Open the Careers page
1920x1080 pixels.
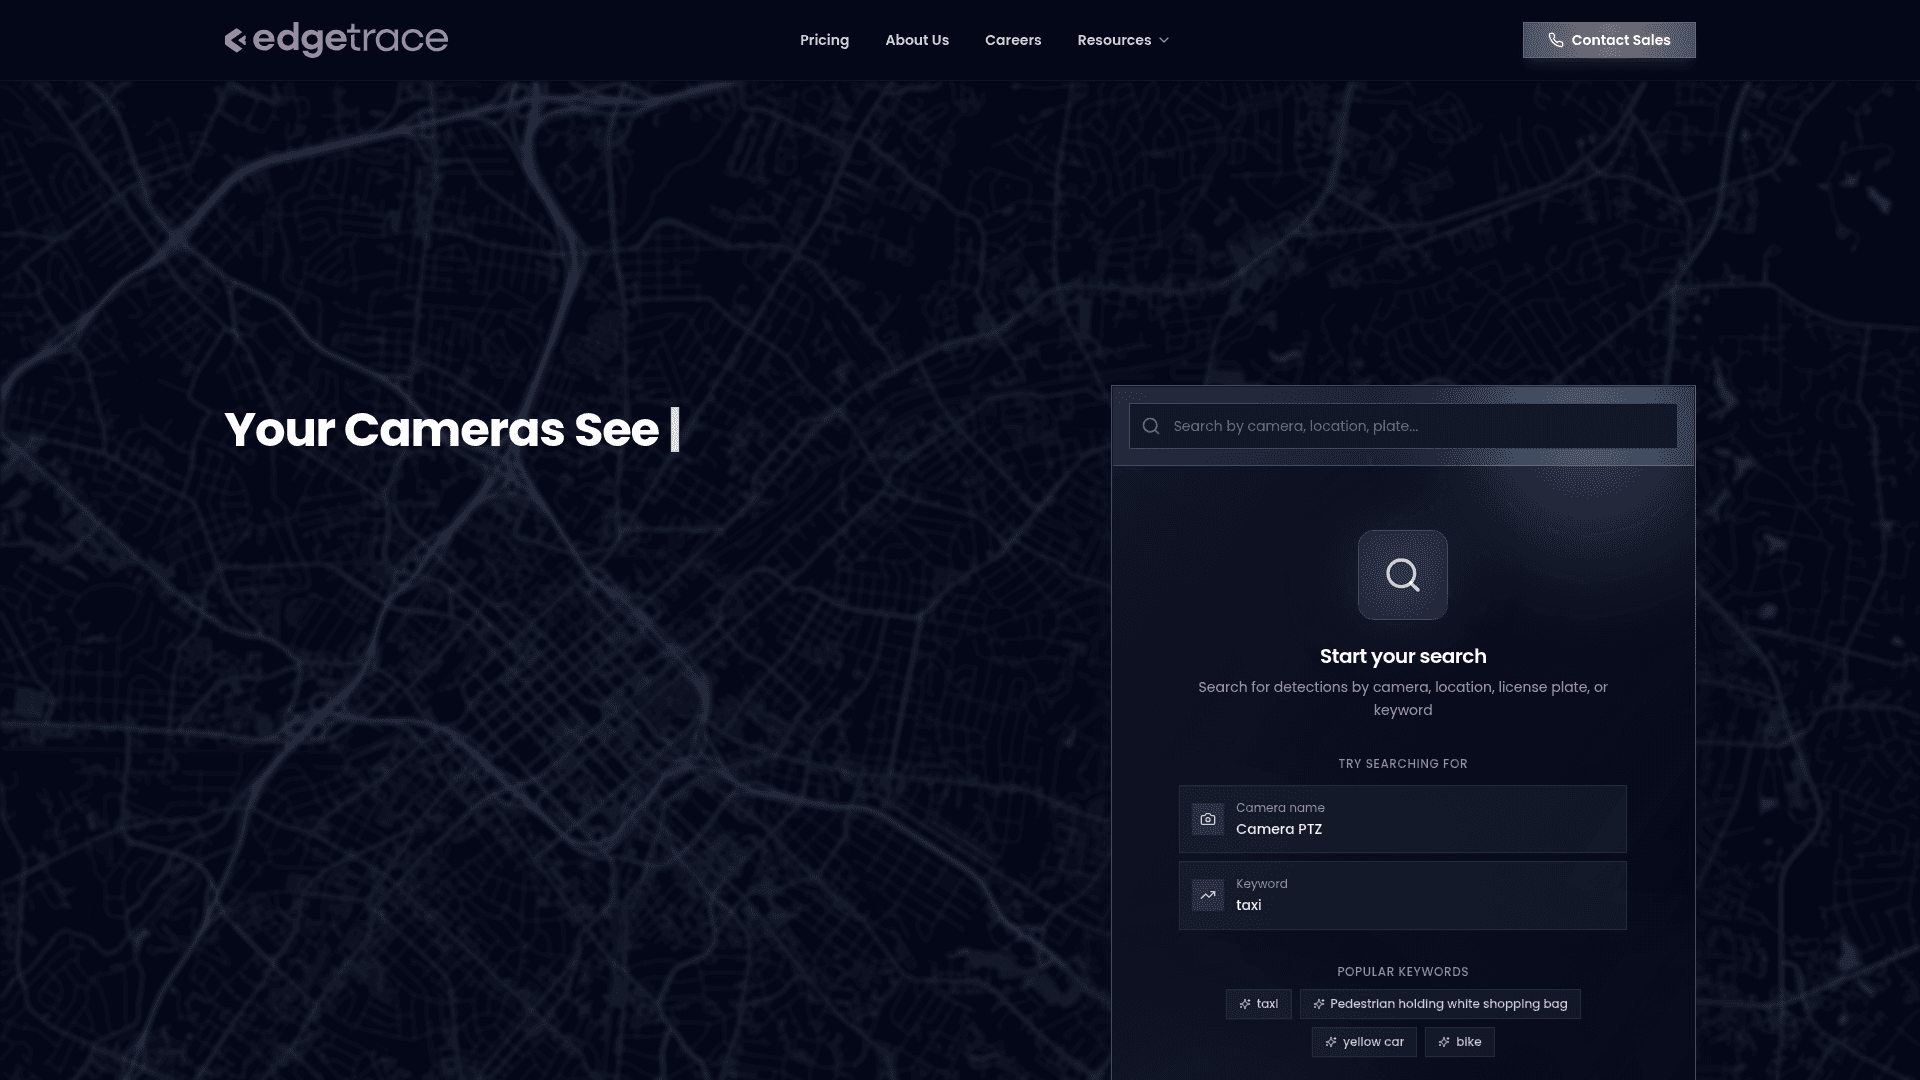pos(1013,40)
